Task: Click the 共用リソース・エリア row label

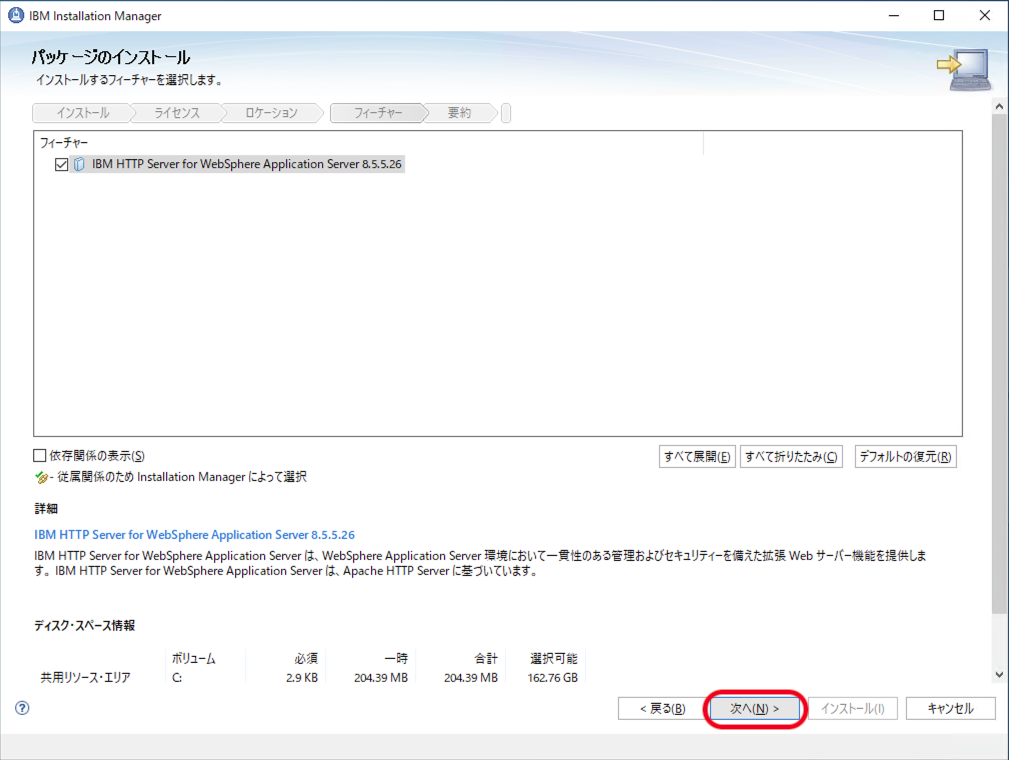Action: tap(85, 678)
